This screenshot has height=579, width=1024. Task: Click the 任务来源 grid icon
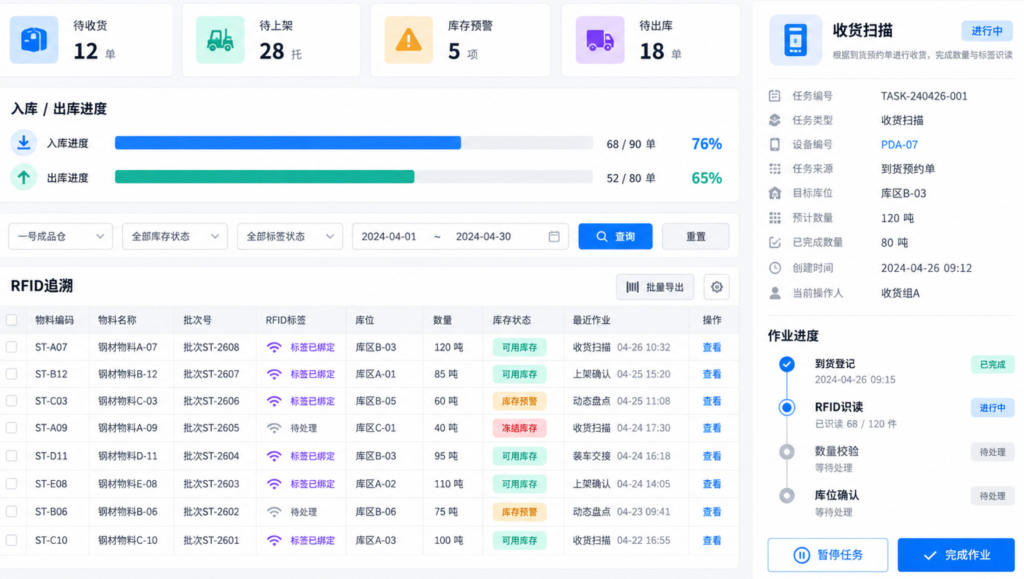pos(775,169)
